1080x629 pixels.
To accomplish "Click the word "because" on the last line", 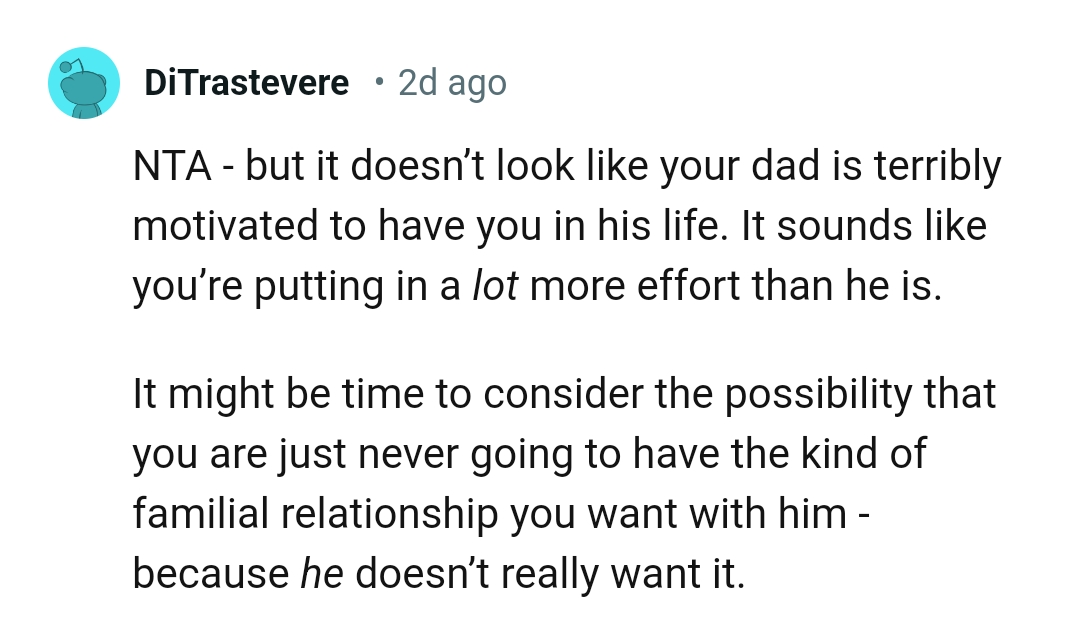I will (210, 573).
